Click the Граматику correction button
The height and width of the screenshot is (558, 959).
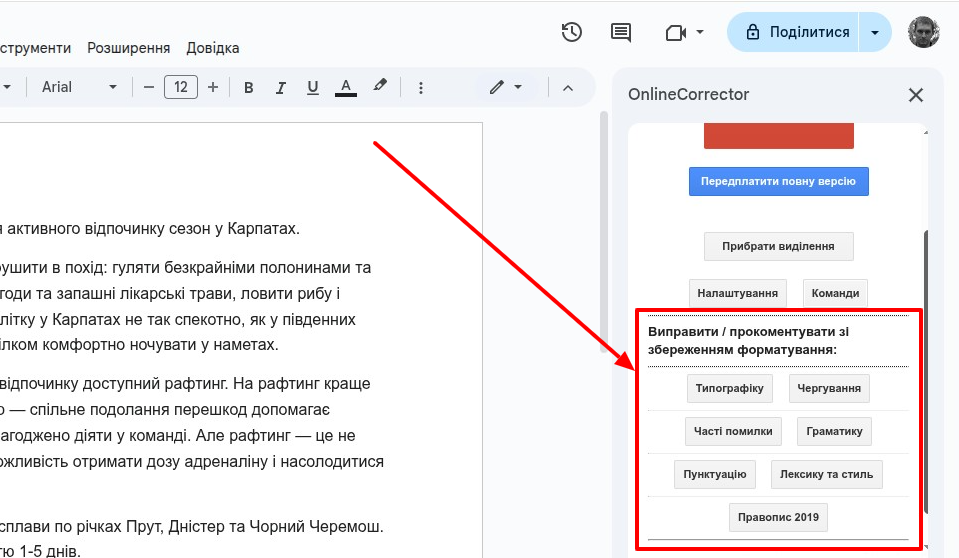[x=834, y=431]
